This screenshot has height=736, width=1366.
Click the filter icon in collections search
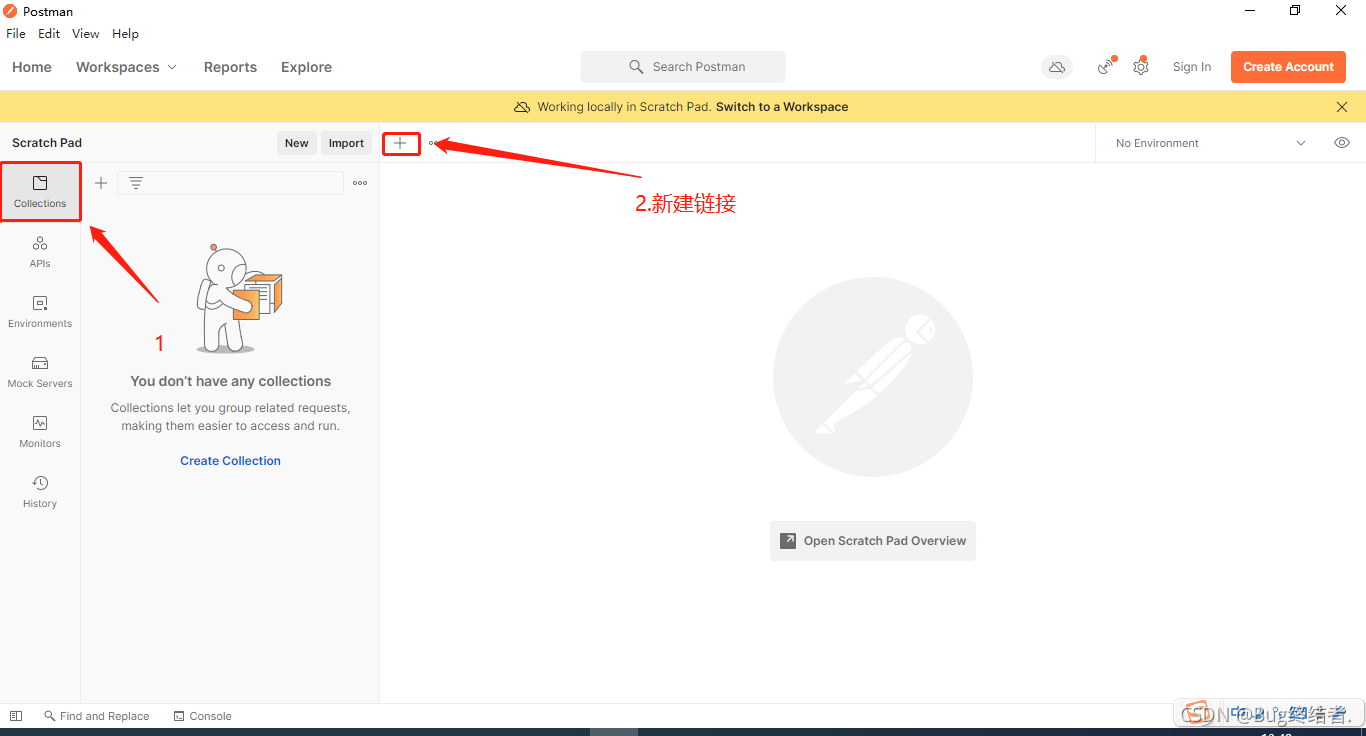coord(136,183)
